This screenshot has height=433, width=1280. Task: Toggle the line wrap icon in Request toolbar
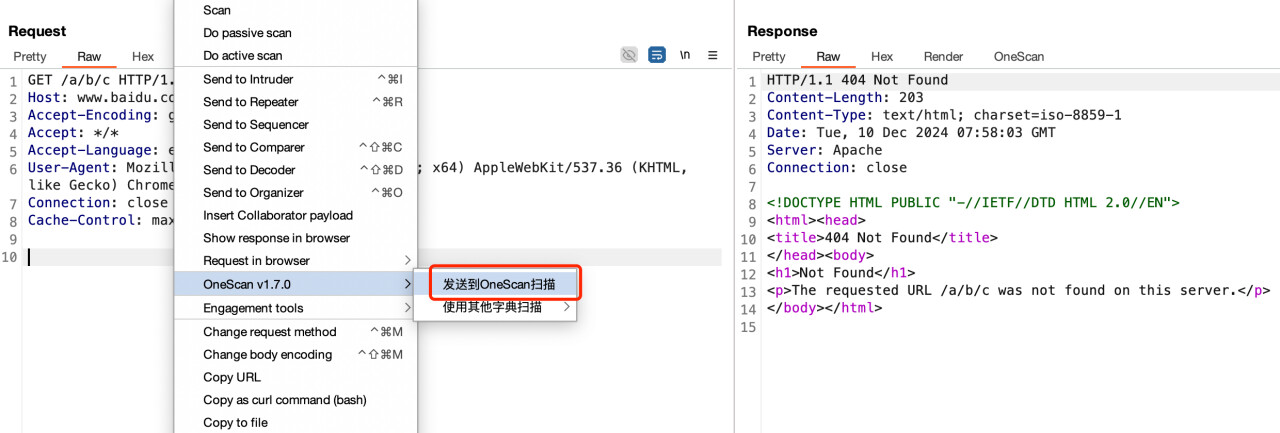(x=657, y=55)
